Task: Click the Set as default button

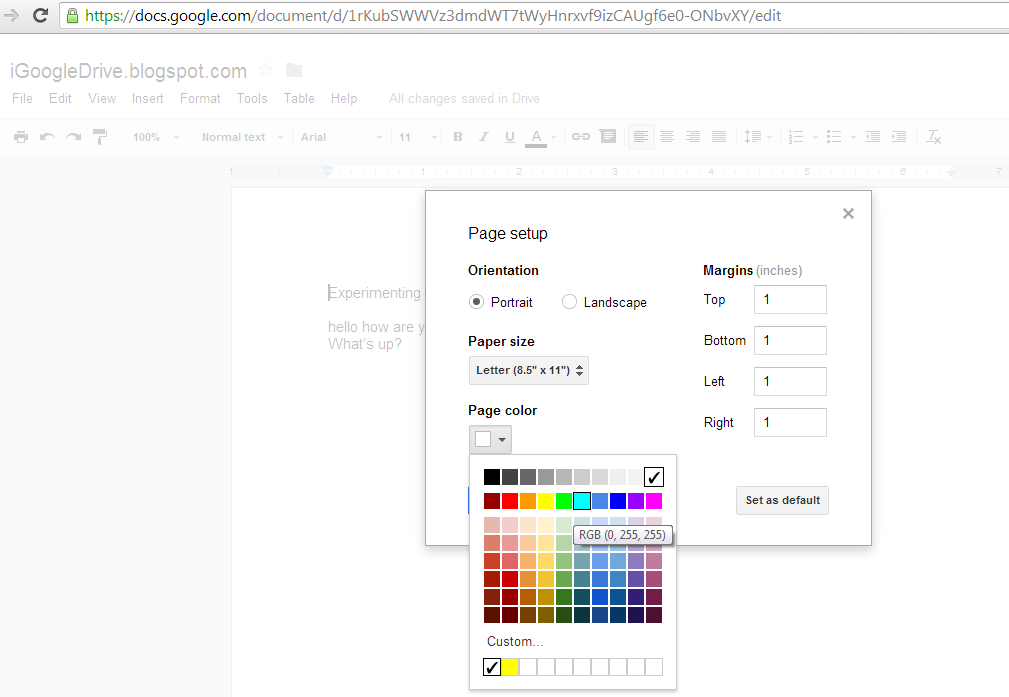Action: [782, 501]
